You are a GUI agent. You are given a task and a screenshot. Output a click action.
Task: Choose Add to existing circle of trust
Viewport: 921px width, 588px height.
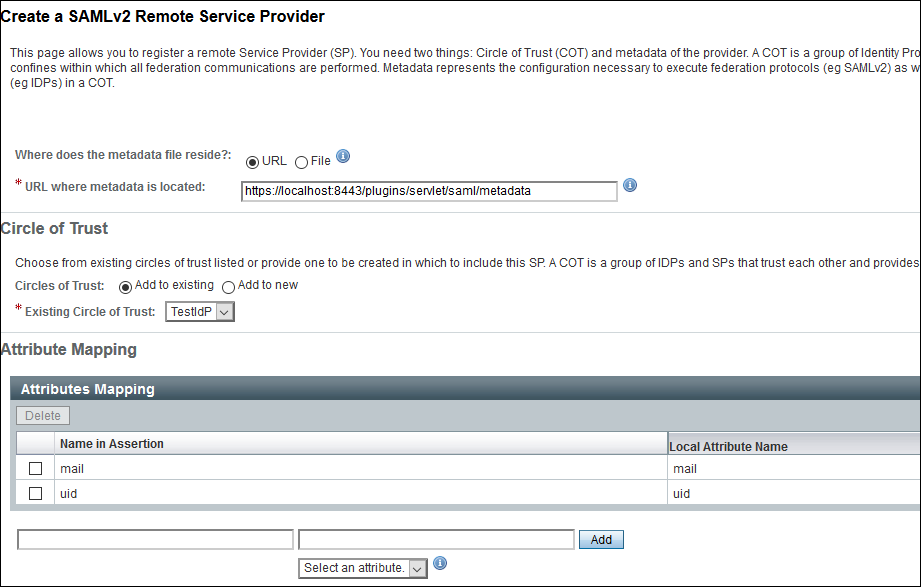pyautogui.click(x=125, y=285)
